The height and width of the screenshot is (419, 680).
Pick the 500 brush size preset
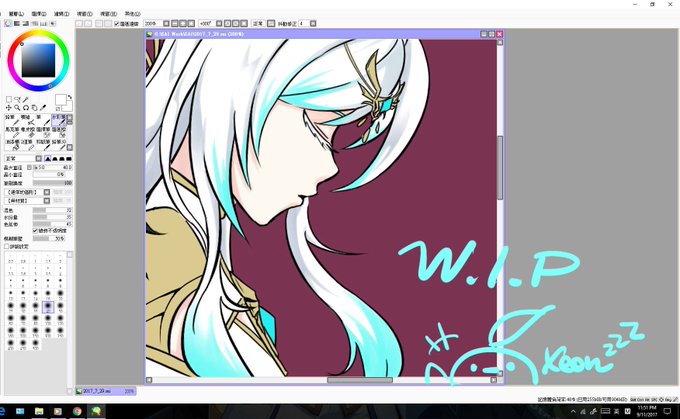click(x=36, y=344)
